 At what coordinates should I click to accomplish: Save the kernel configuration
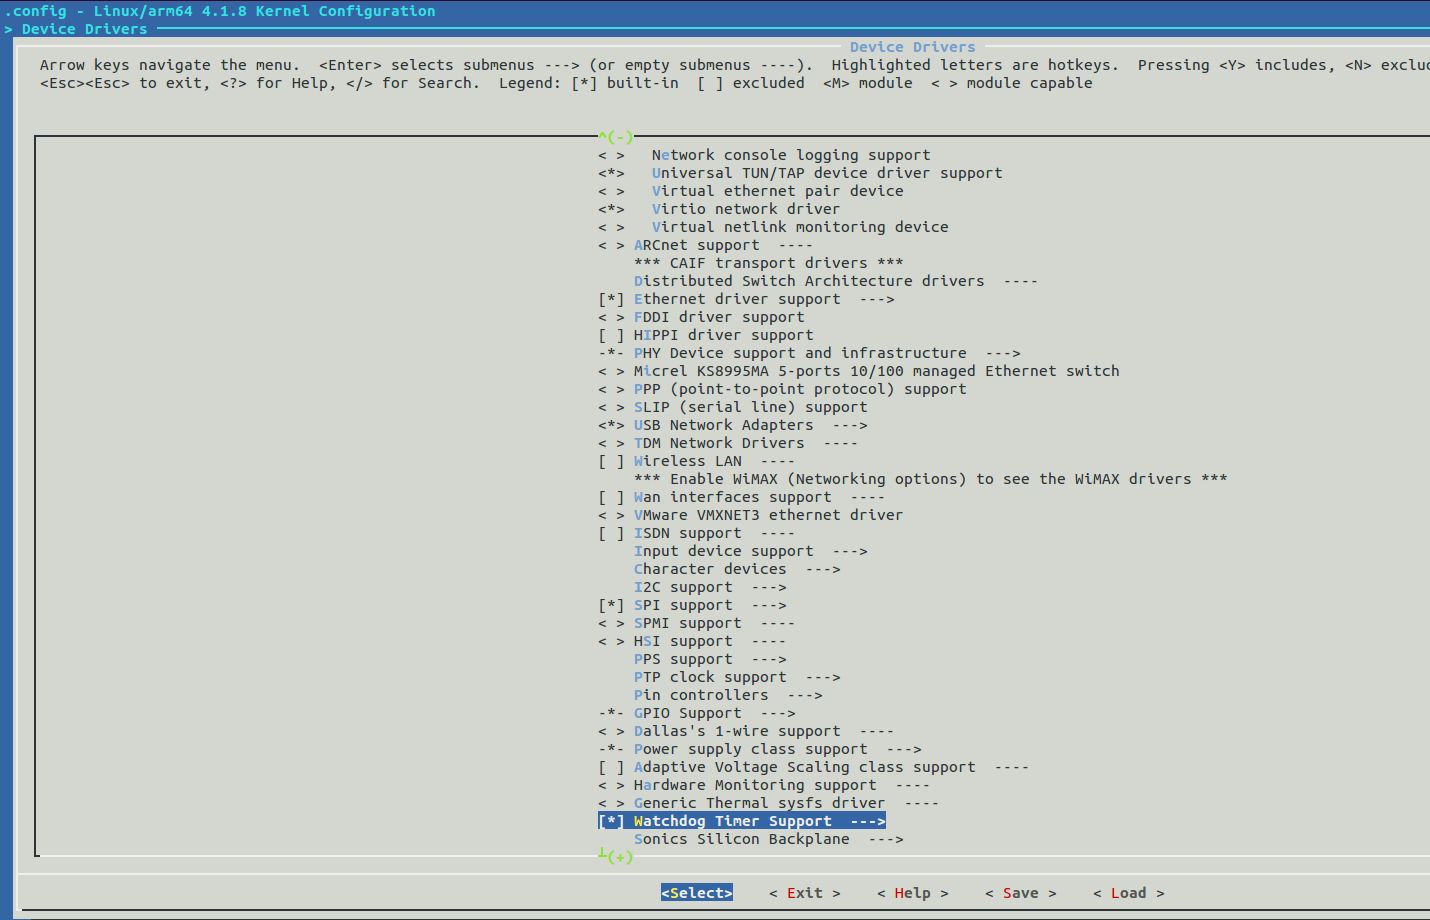pos(1020,892)
